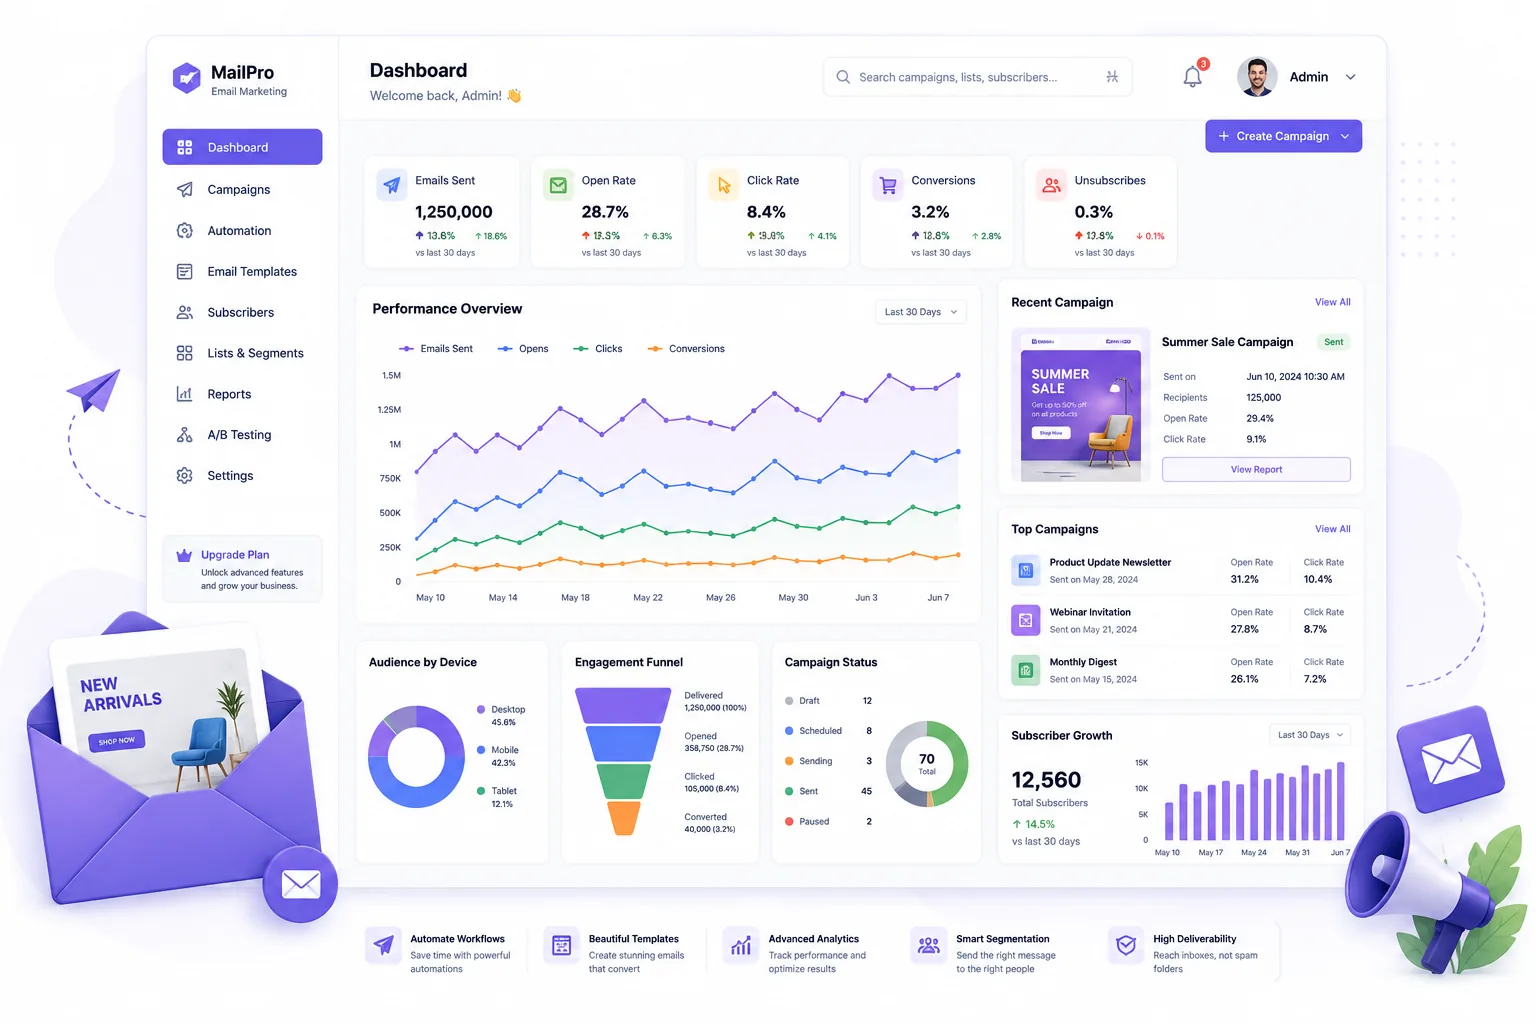The height and width of the screenshot is (1024, 1536).
Task: Click 12,560 total subscribers value
Action: [1046, 780]
